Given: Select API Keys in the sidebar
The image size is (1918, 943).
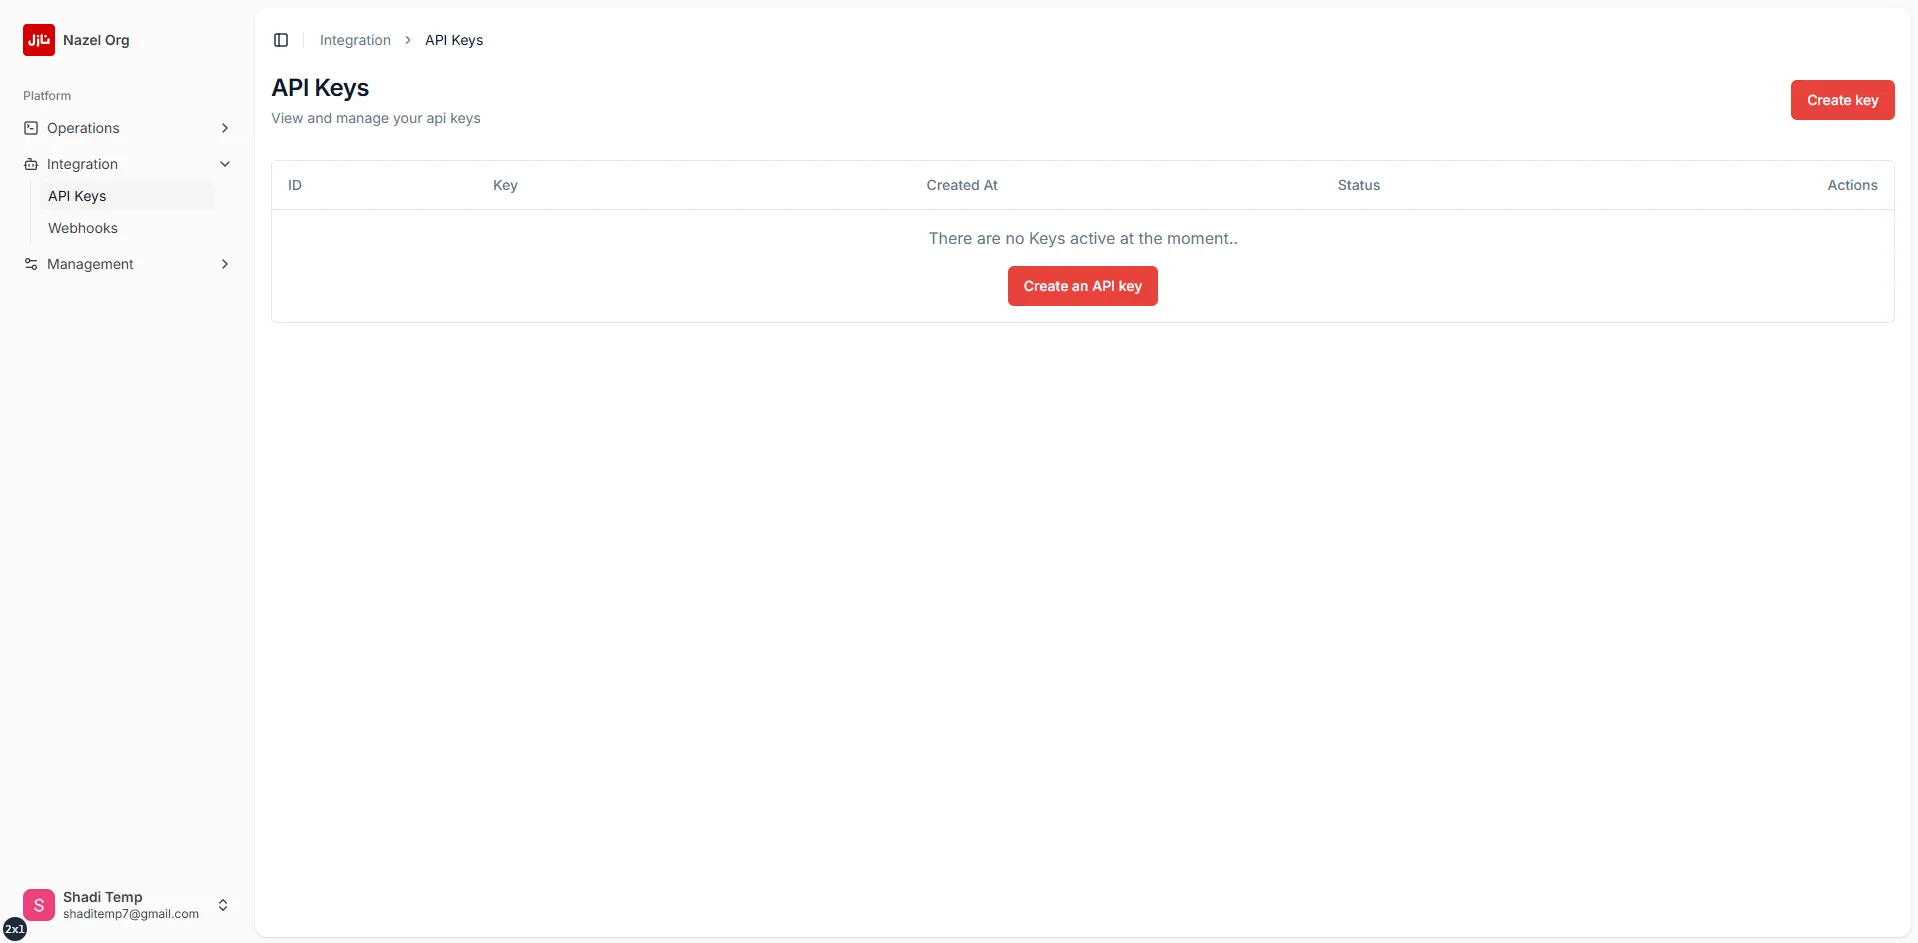Looking at the screenshot, I should pos(77,195).
